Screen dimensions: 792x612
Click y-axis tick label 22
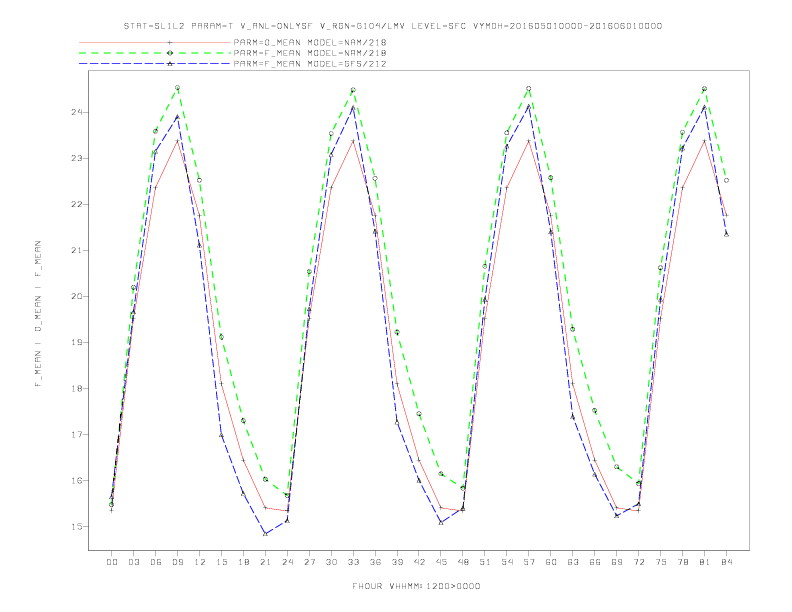[76, 204]
